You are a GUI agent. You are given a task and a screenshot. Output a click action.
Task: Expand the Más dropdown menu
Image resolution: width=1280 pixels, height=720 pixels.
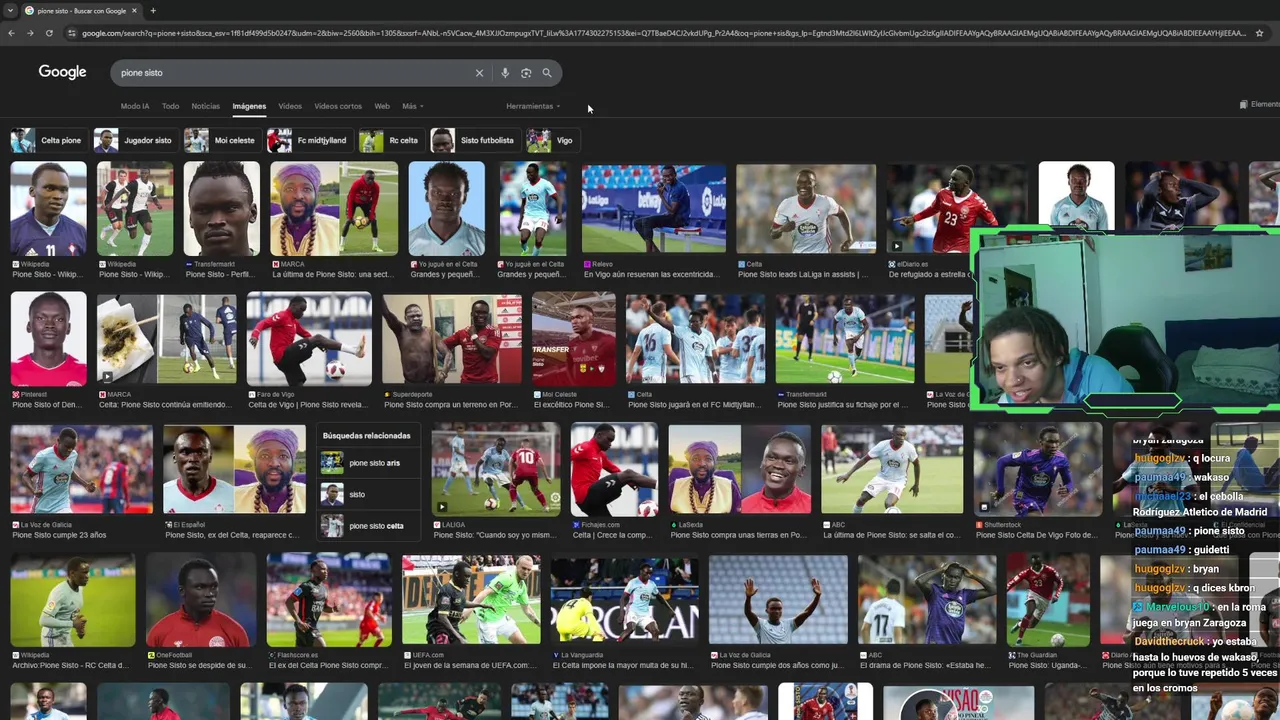pyautogui.click(x=412, y=106)
